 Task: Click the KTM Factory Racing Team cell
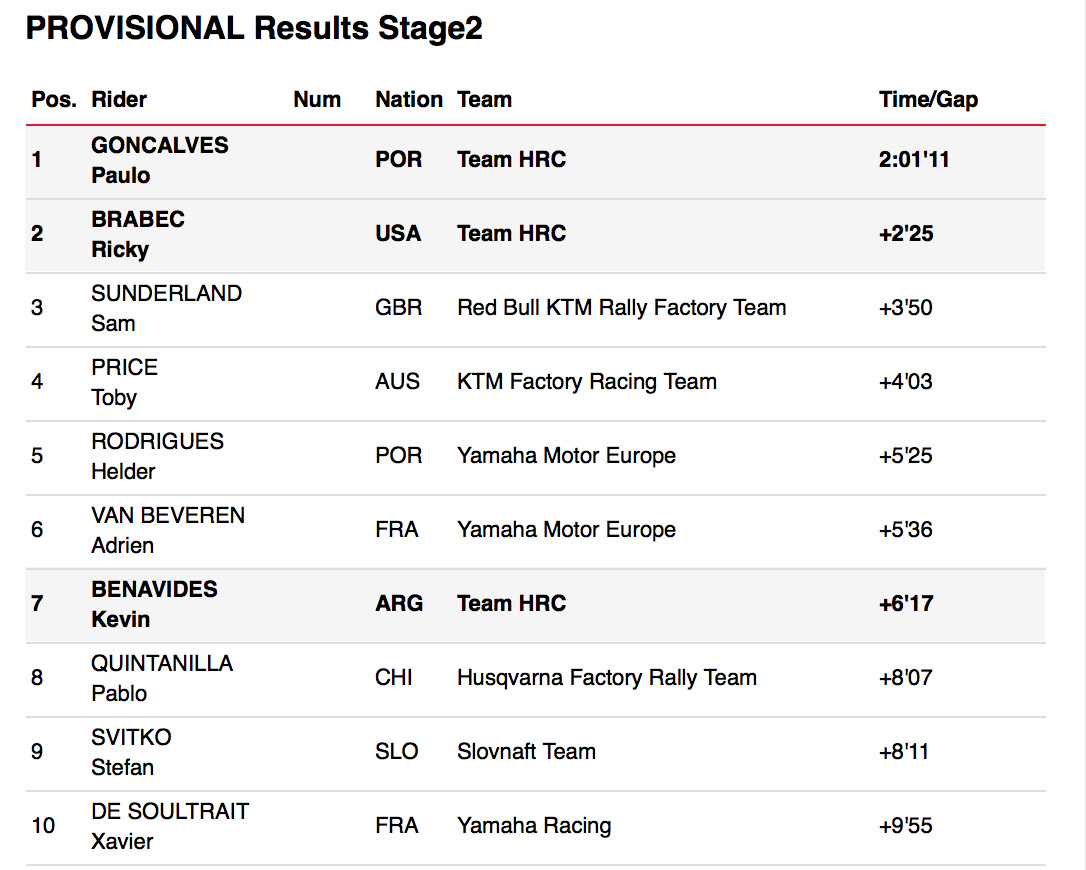click(586, 382)
